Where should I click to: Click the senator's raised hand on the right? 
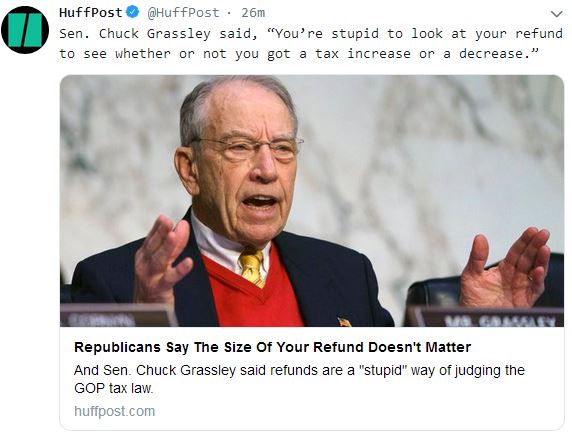(x=505, y=267)
